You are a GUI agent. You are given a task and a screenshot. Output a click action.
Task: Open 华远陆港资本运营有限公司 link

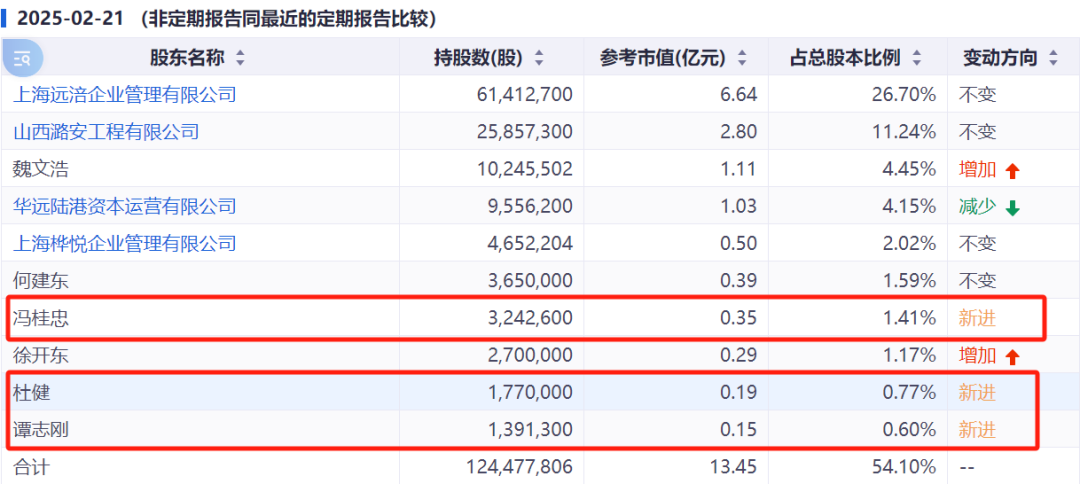[x=125, y=206]
